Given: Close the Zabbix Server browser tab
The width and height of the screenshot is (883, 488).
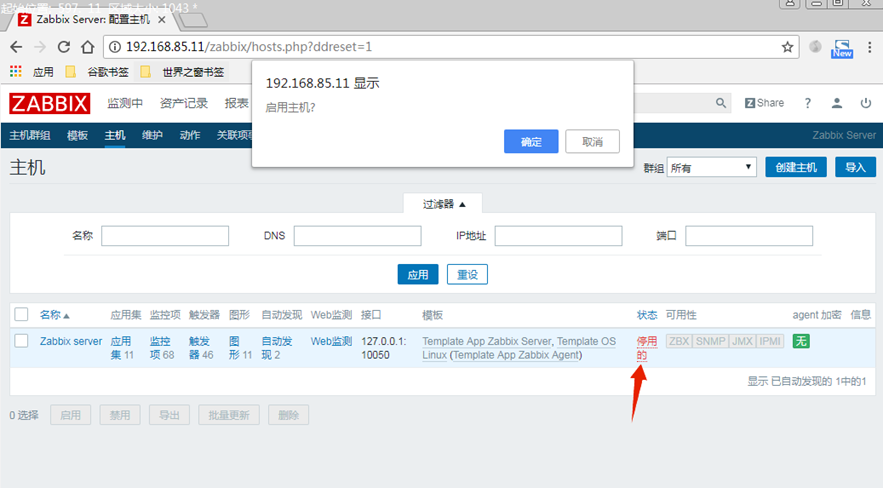Looking at the screenshot, I should 162,20.
